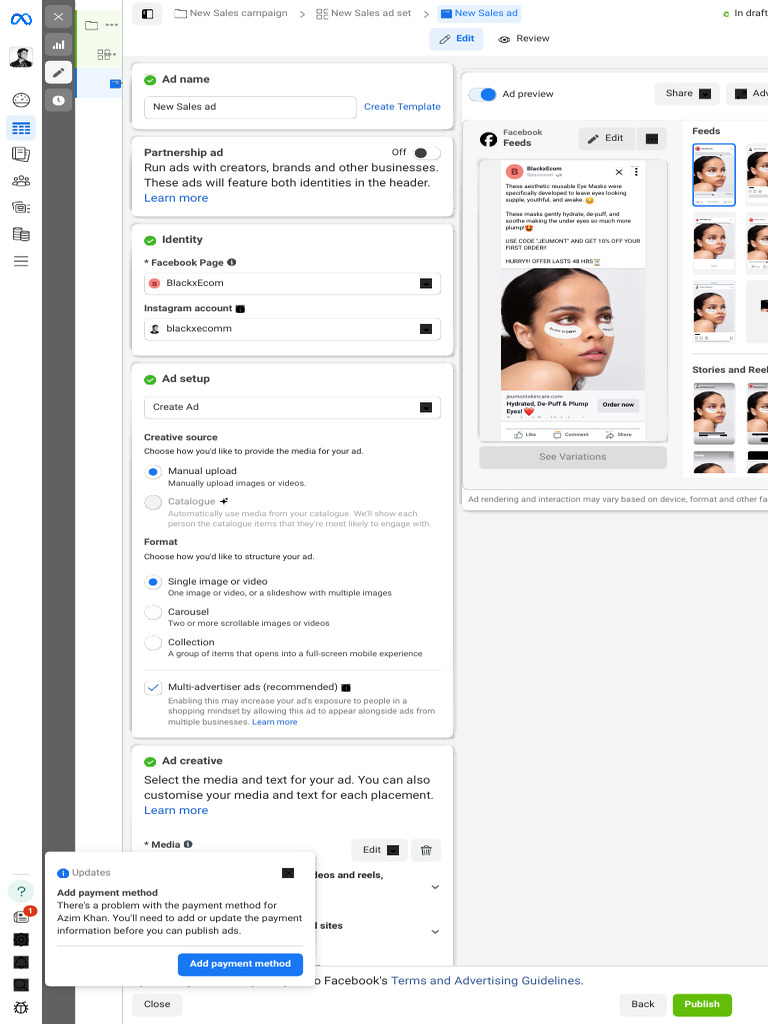The width and height of the screenshot is (768, 1024).
Task: Click Edit button on Facebook Feeds preview
Action: tap(607, 138)
